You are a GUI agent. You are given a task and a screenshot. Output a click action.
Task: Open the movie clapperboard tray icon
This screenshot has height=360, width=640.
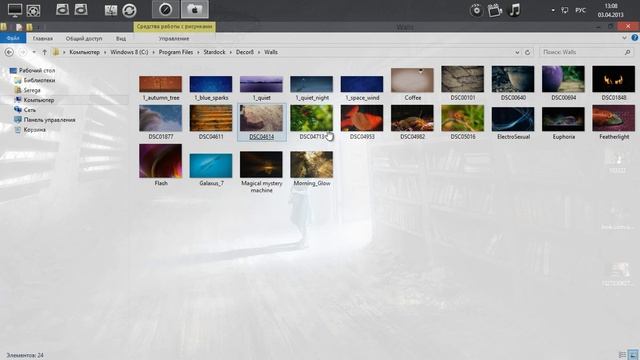point(495,10)
